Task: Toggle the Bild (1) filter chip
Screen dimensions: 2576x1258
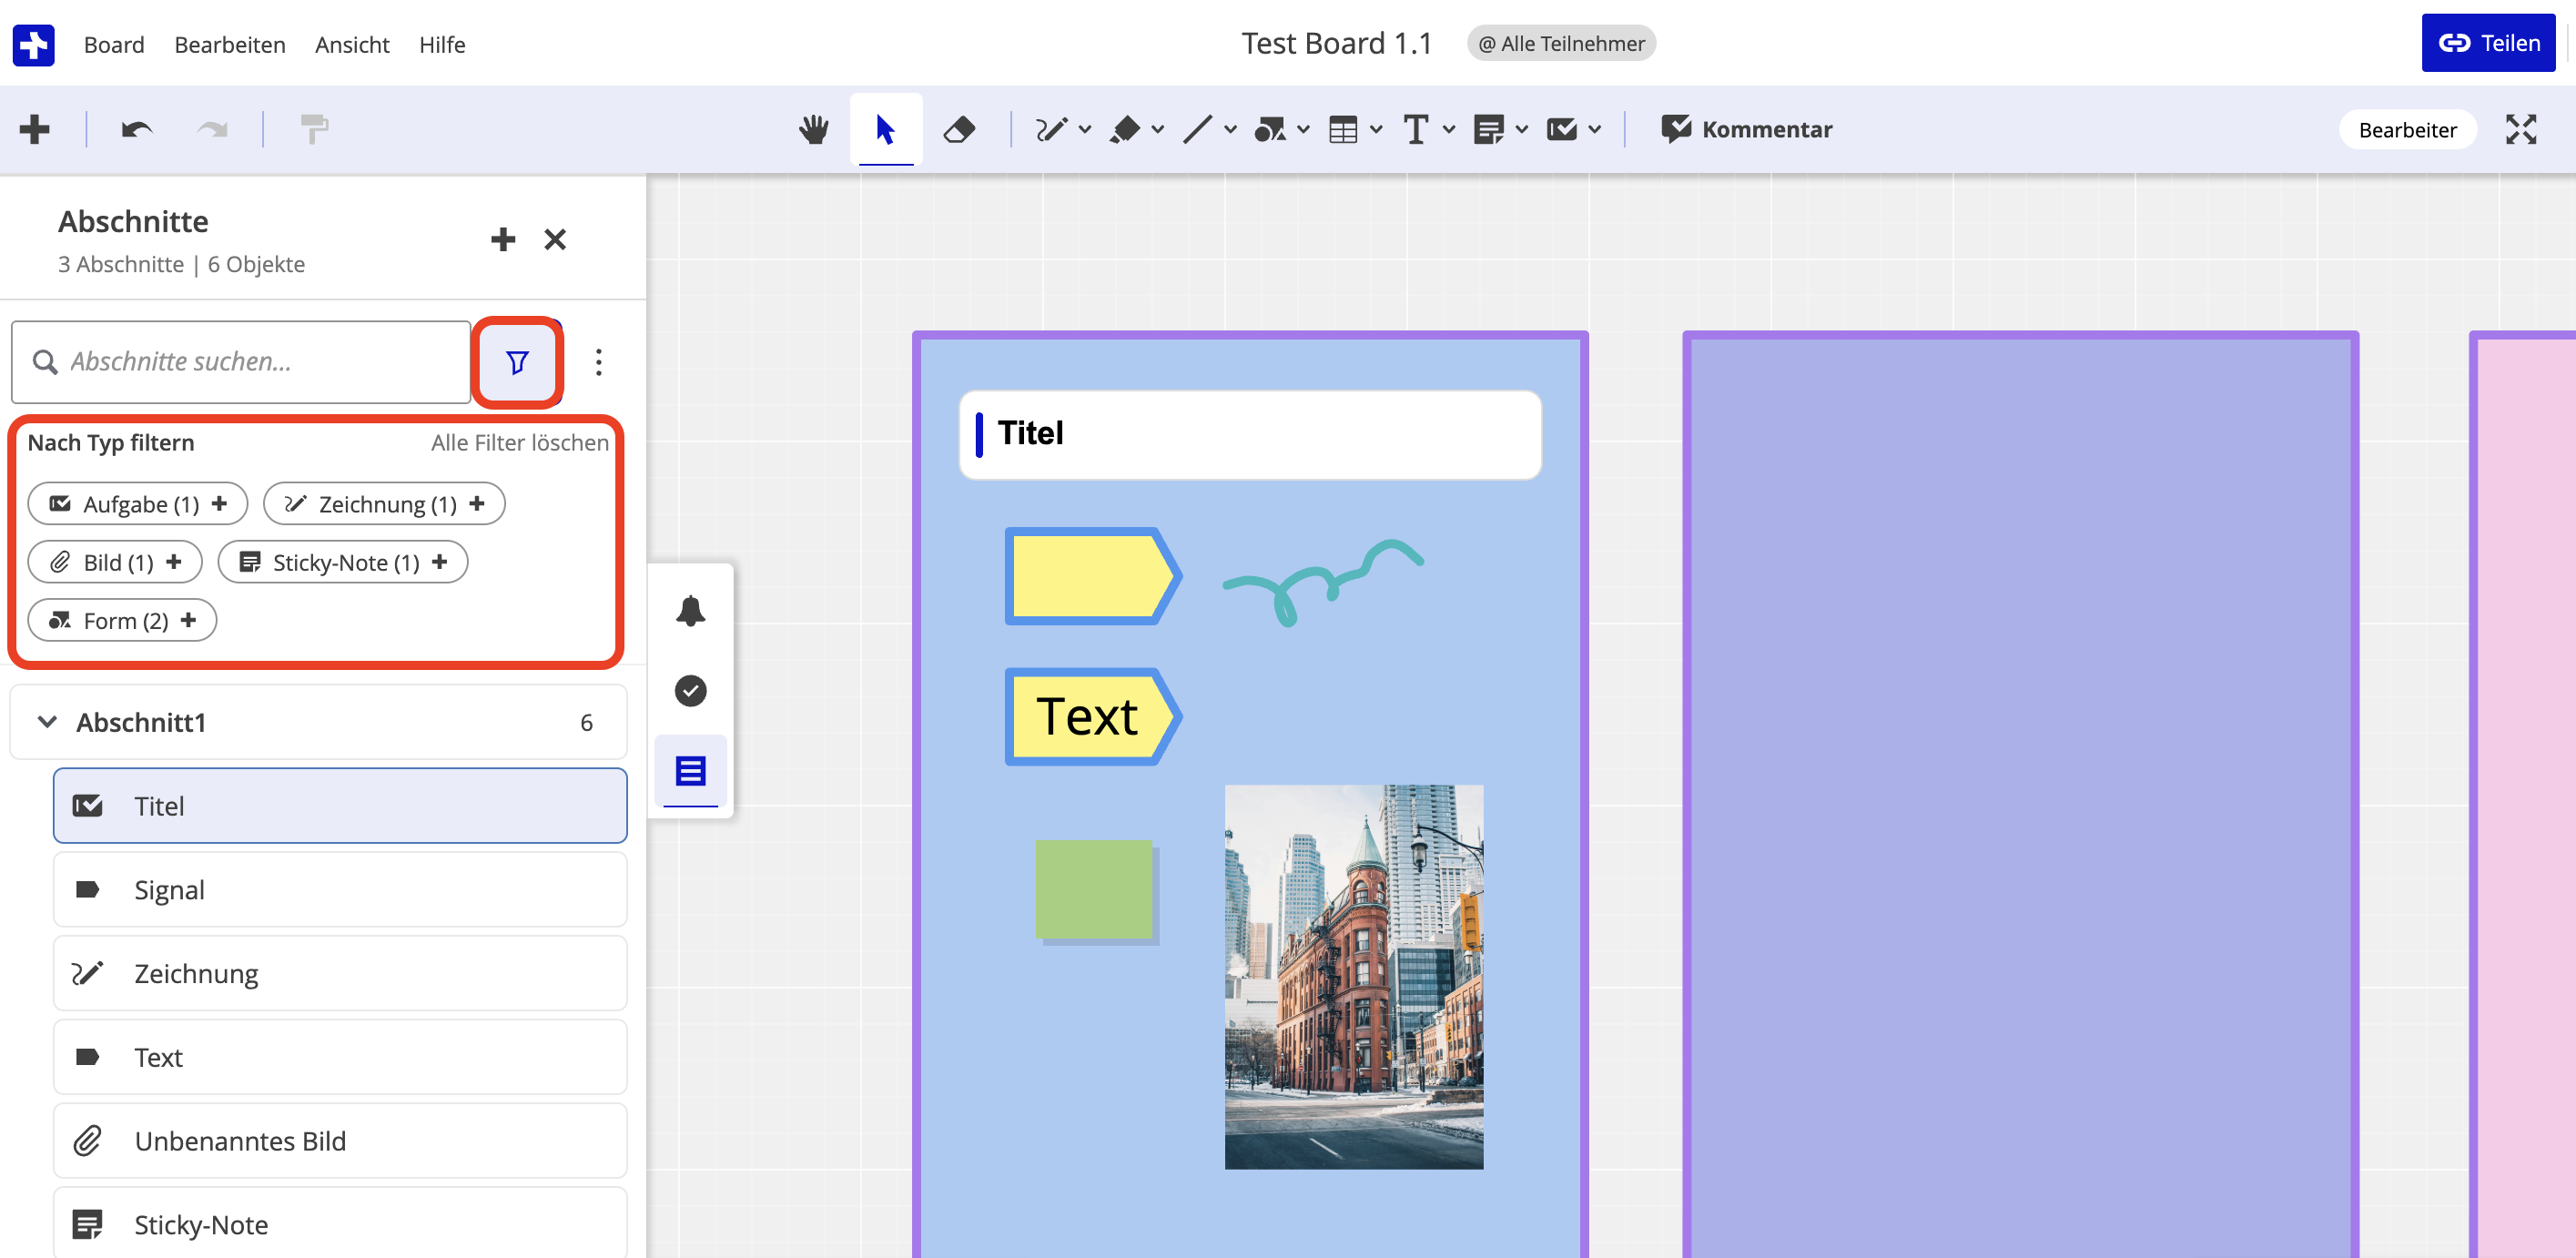Action: click(115, 561)
